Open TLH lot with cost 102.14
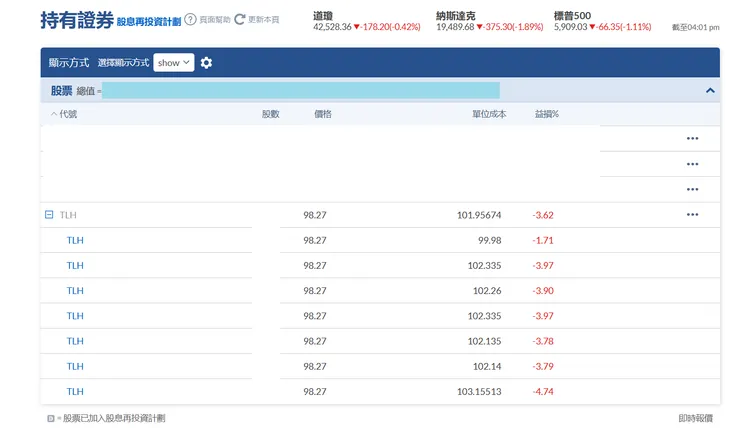This screenshot has height=428, width=740. pos(75,366)
